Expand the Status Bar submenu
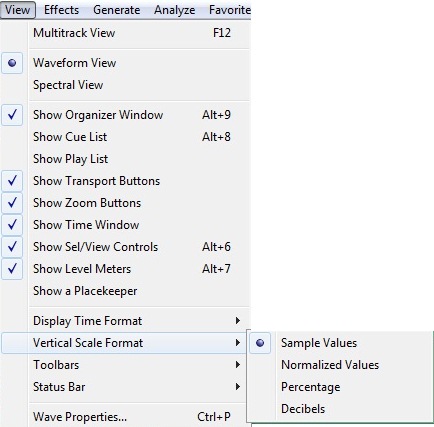Image resolution: width=434 pixels, height=427 pixels. 126,387
